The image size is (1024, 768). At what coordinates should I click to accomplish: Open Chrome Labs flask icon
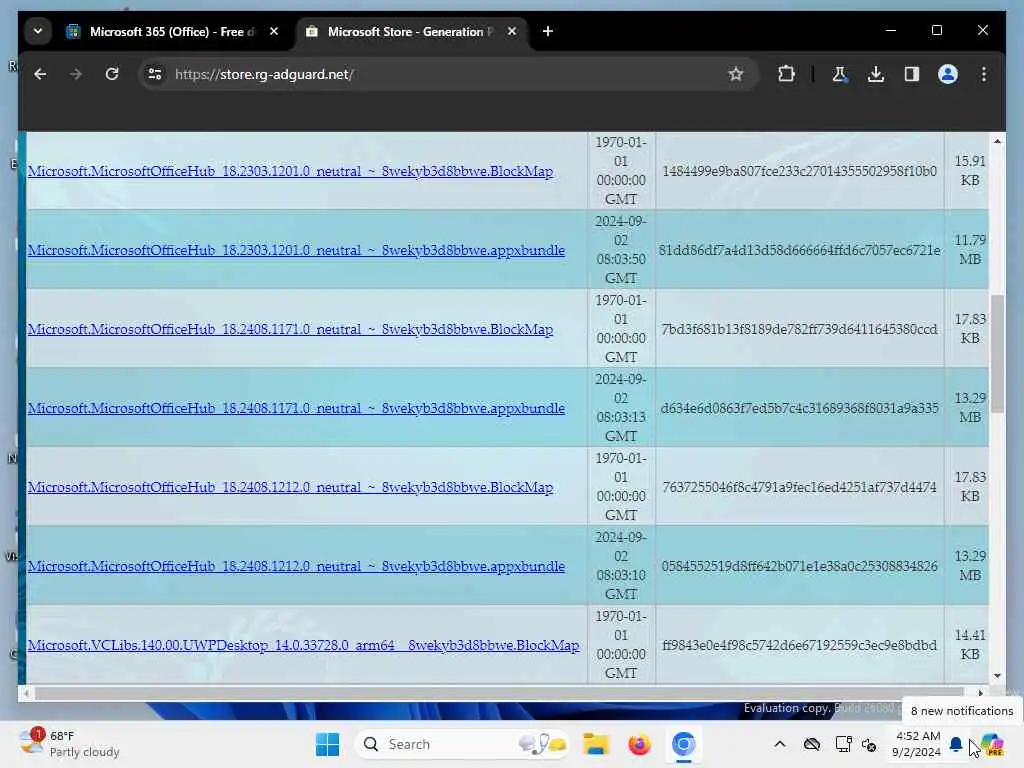840,74
